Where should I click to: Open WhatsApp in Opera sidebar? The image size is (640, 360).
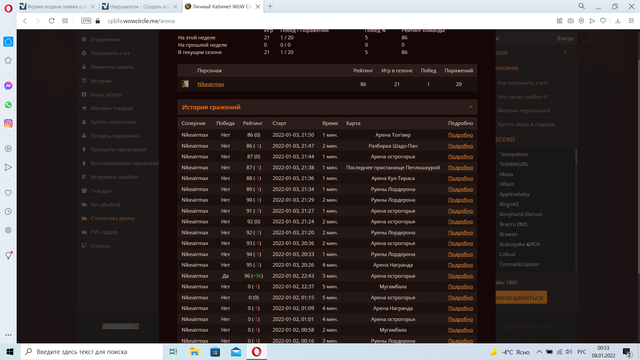[8, 105]
